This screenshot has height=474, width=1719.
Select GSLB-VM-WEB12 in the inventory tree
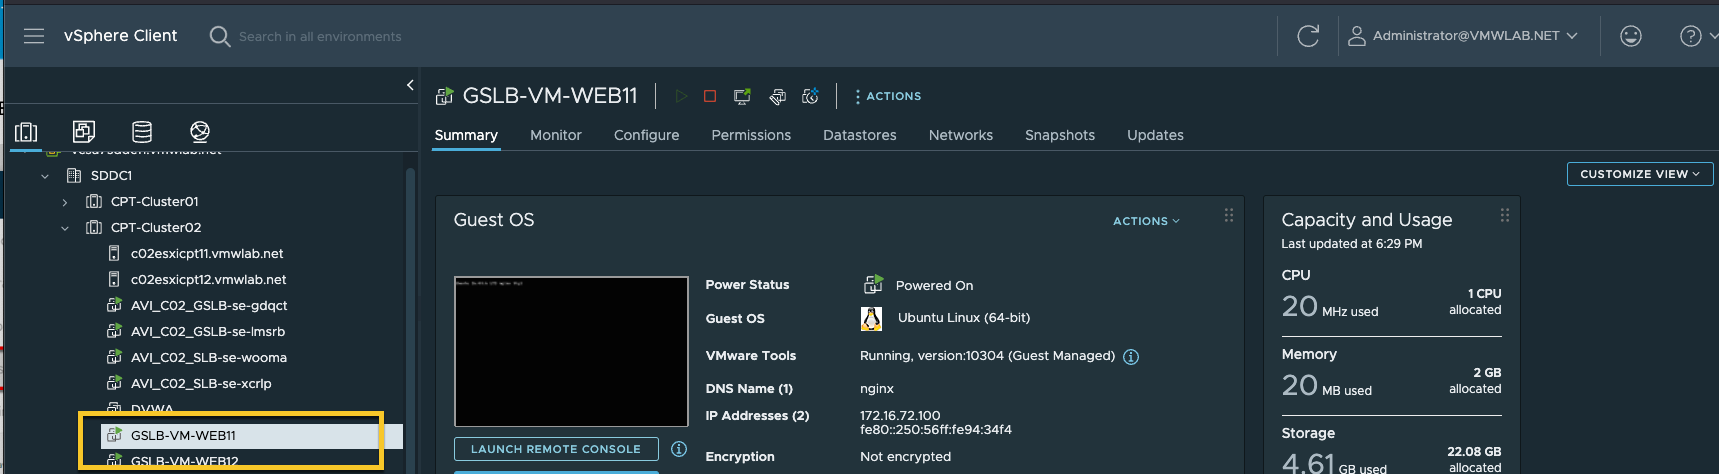click(x=184, y=462)
